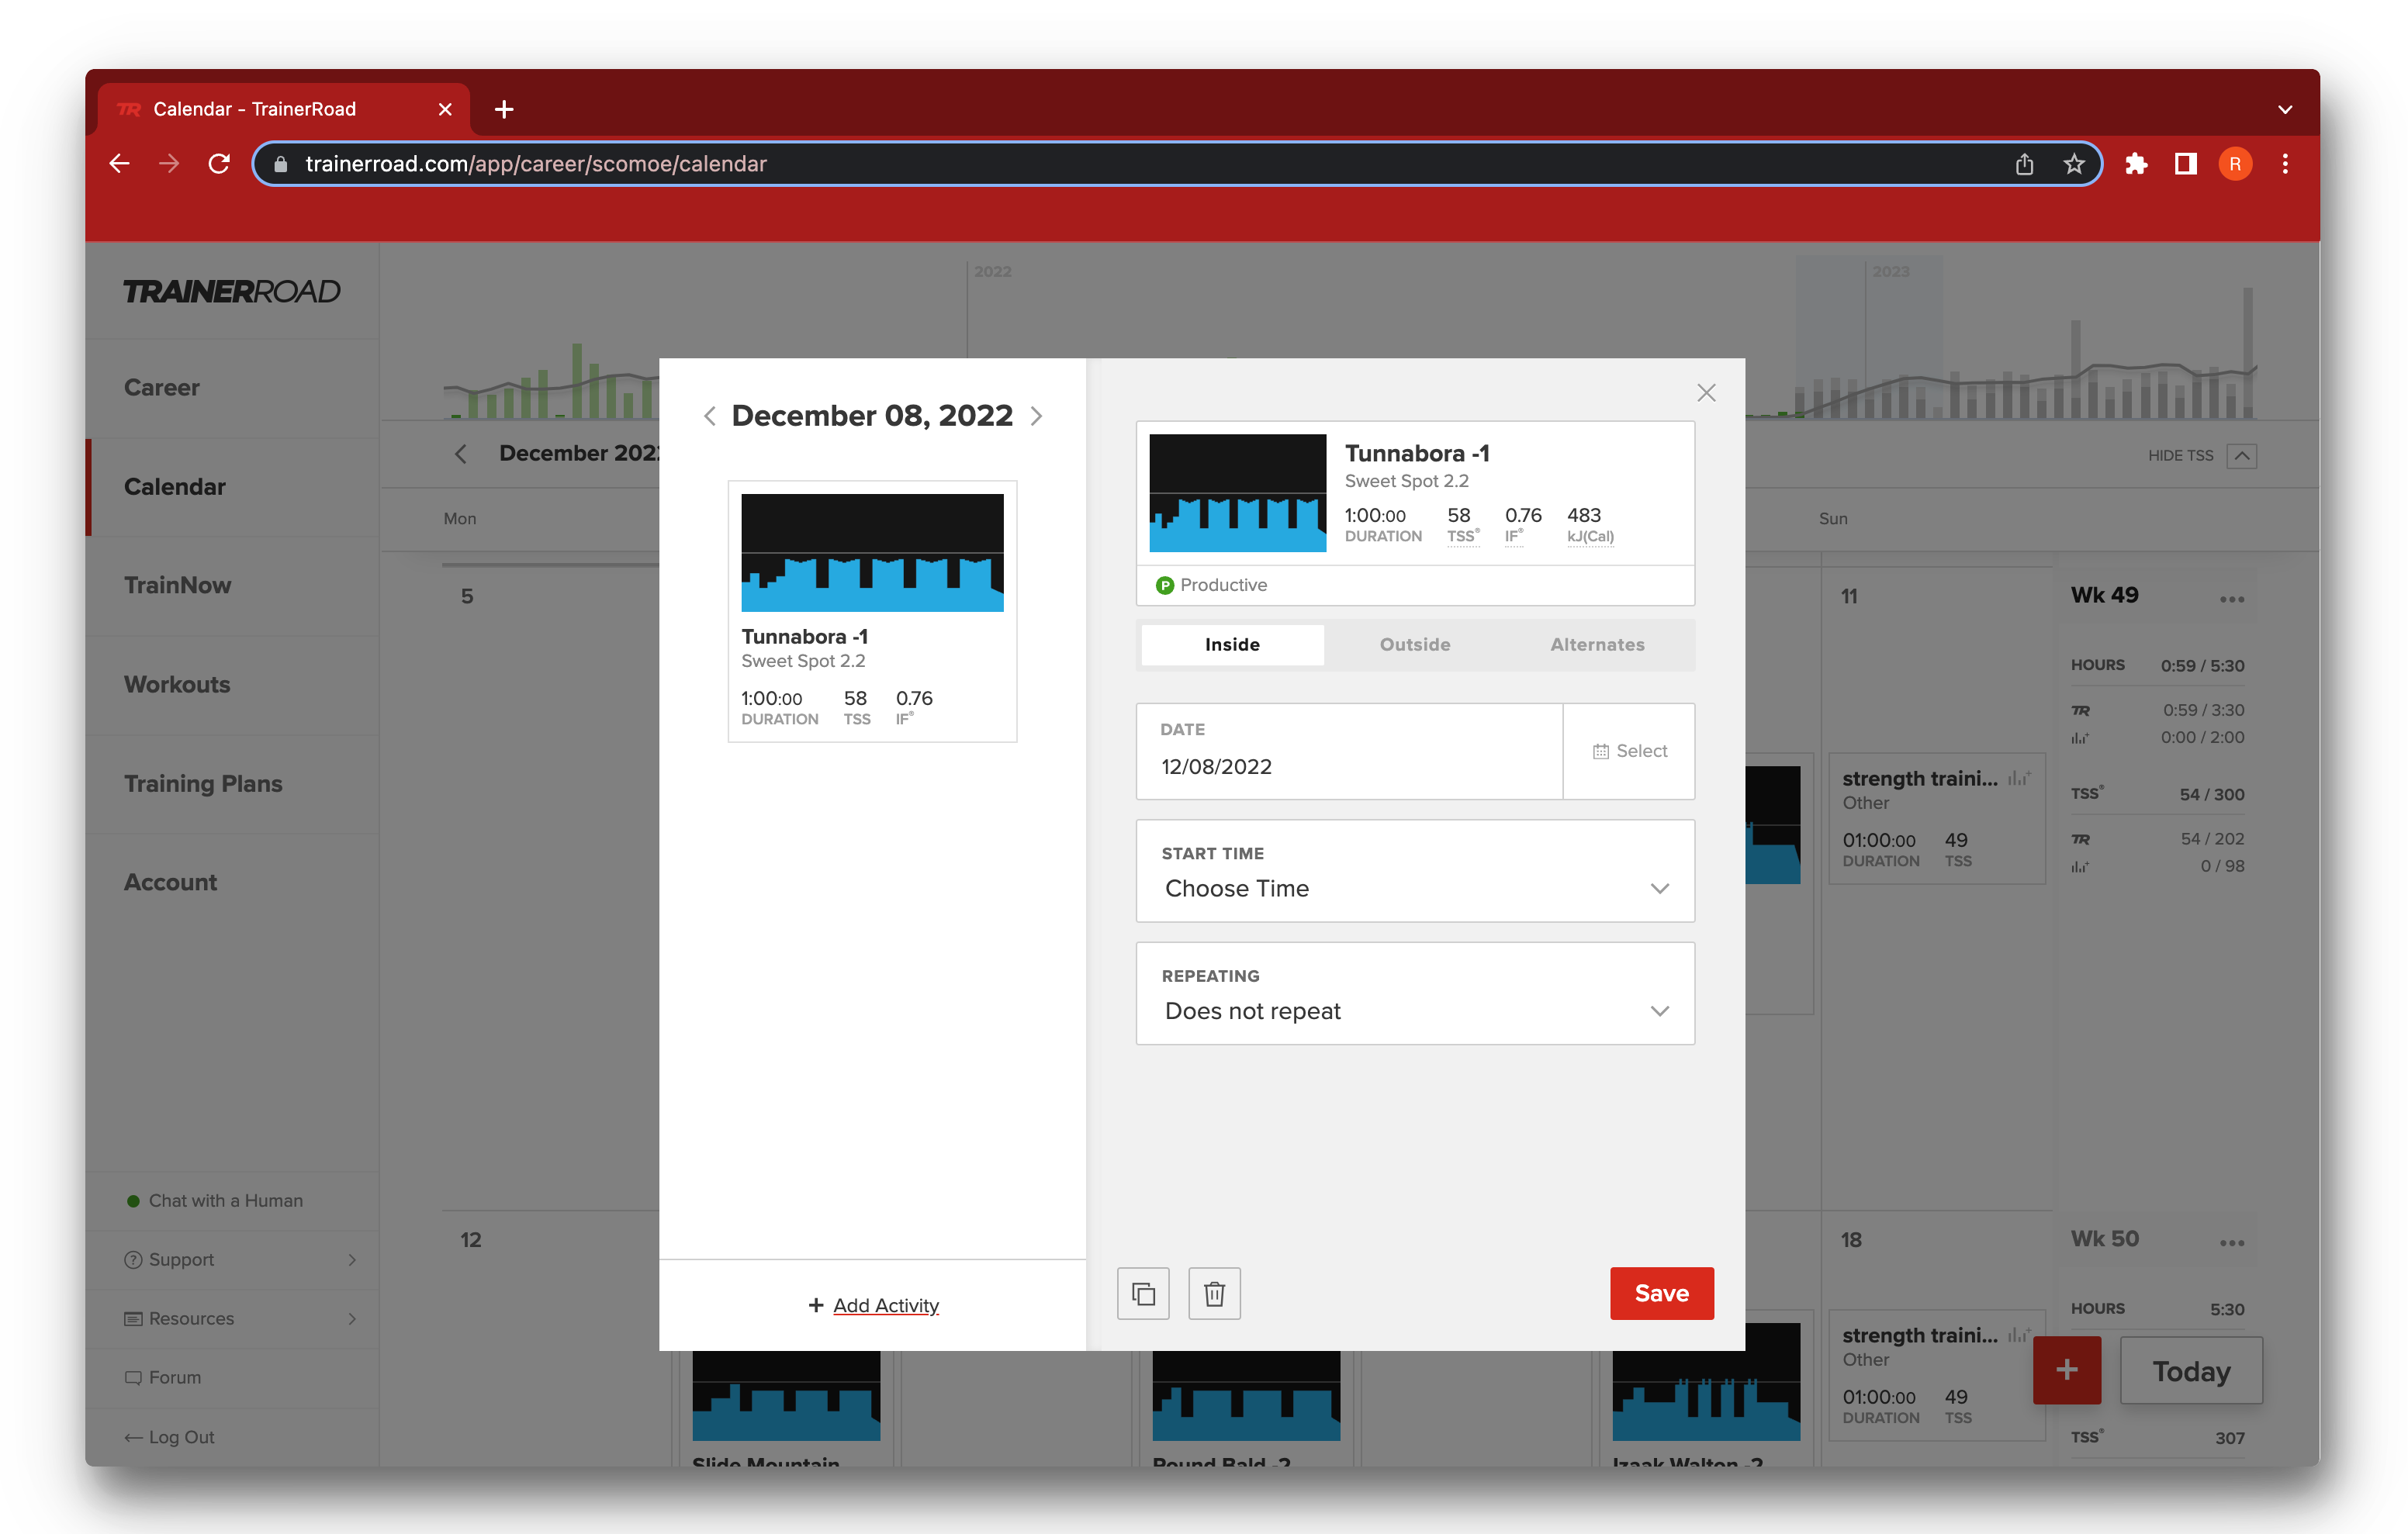Switch to the Inside tab
This screenshot has height=1534, width=2408.
tap(1232, 645)
